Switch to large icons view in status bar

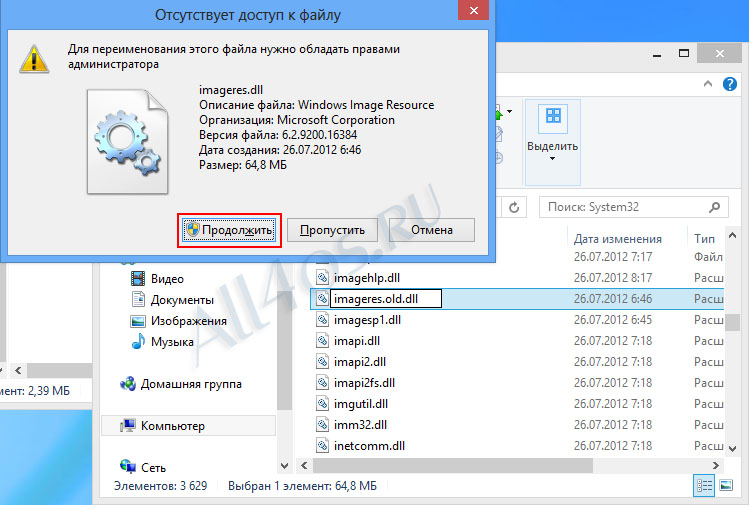726,485
